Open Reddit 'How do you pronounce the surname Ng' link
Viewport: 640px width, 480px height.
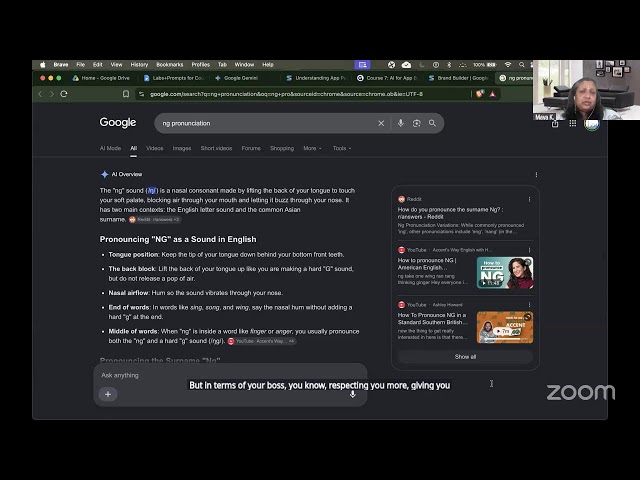450,213
